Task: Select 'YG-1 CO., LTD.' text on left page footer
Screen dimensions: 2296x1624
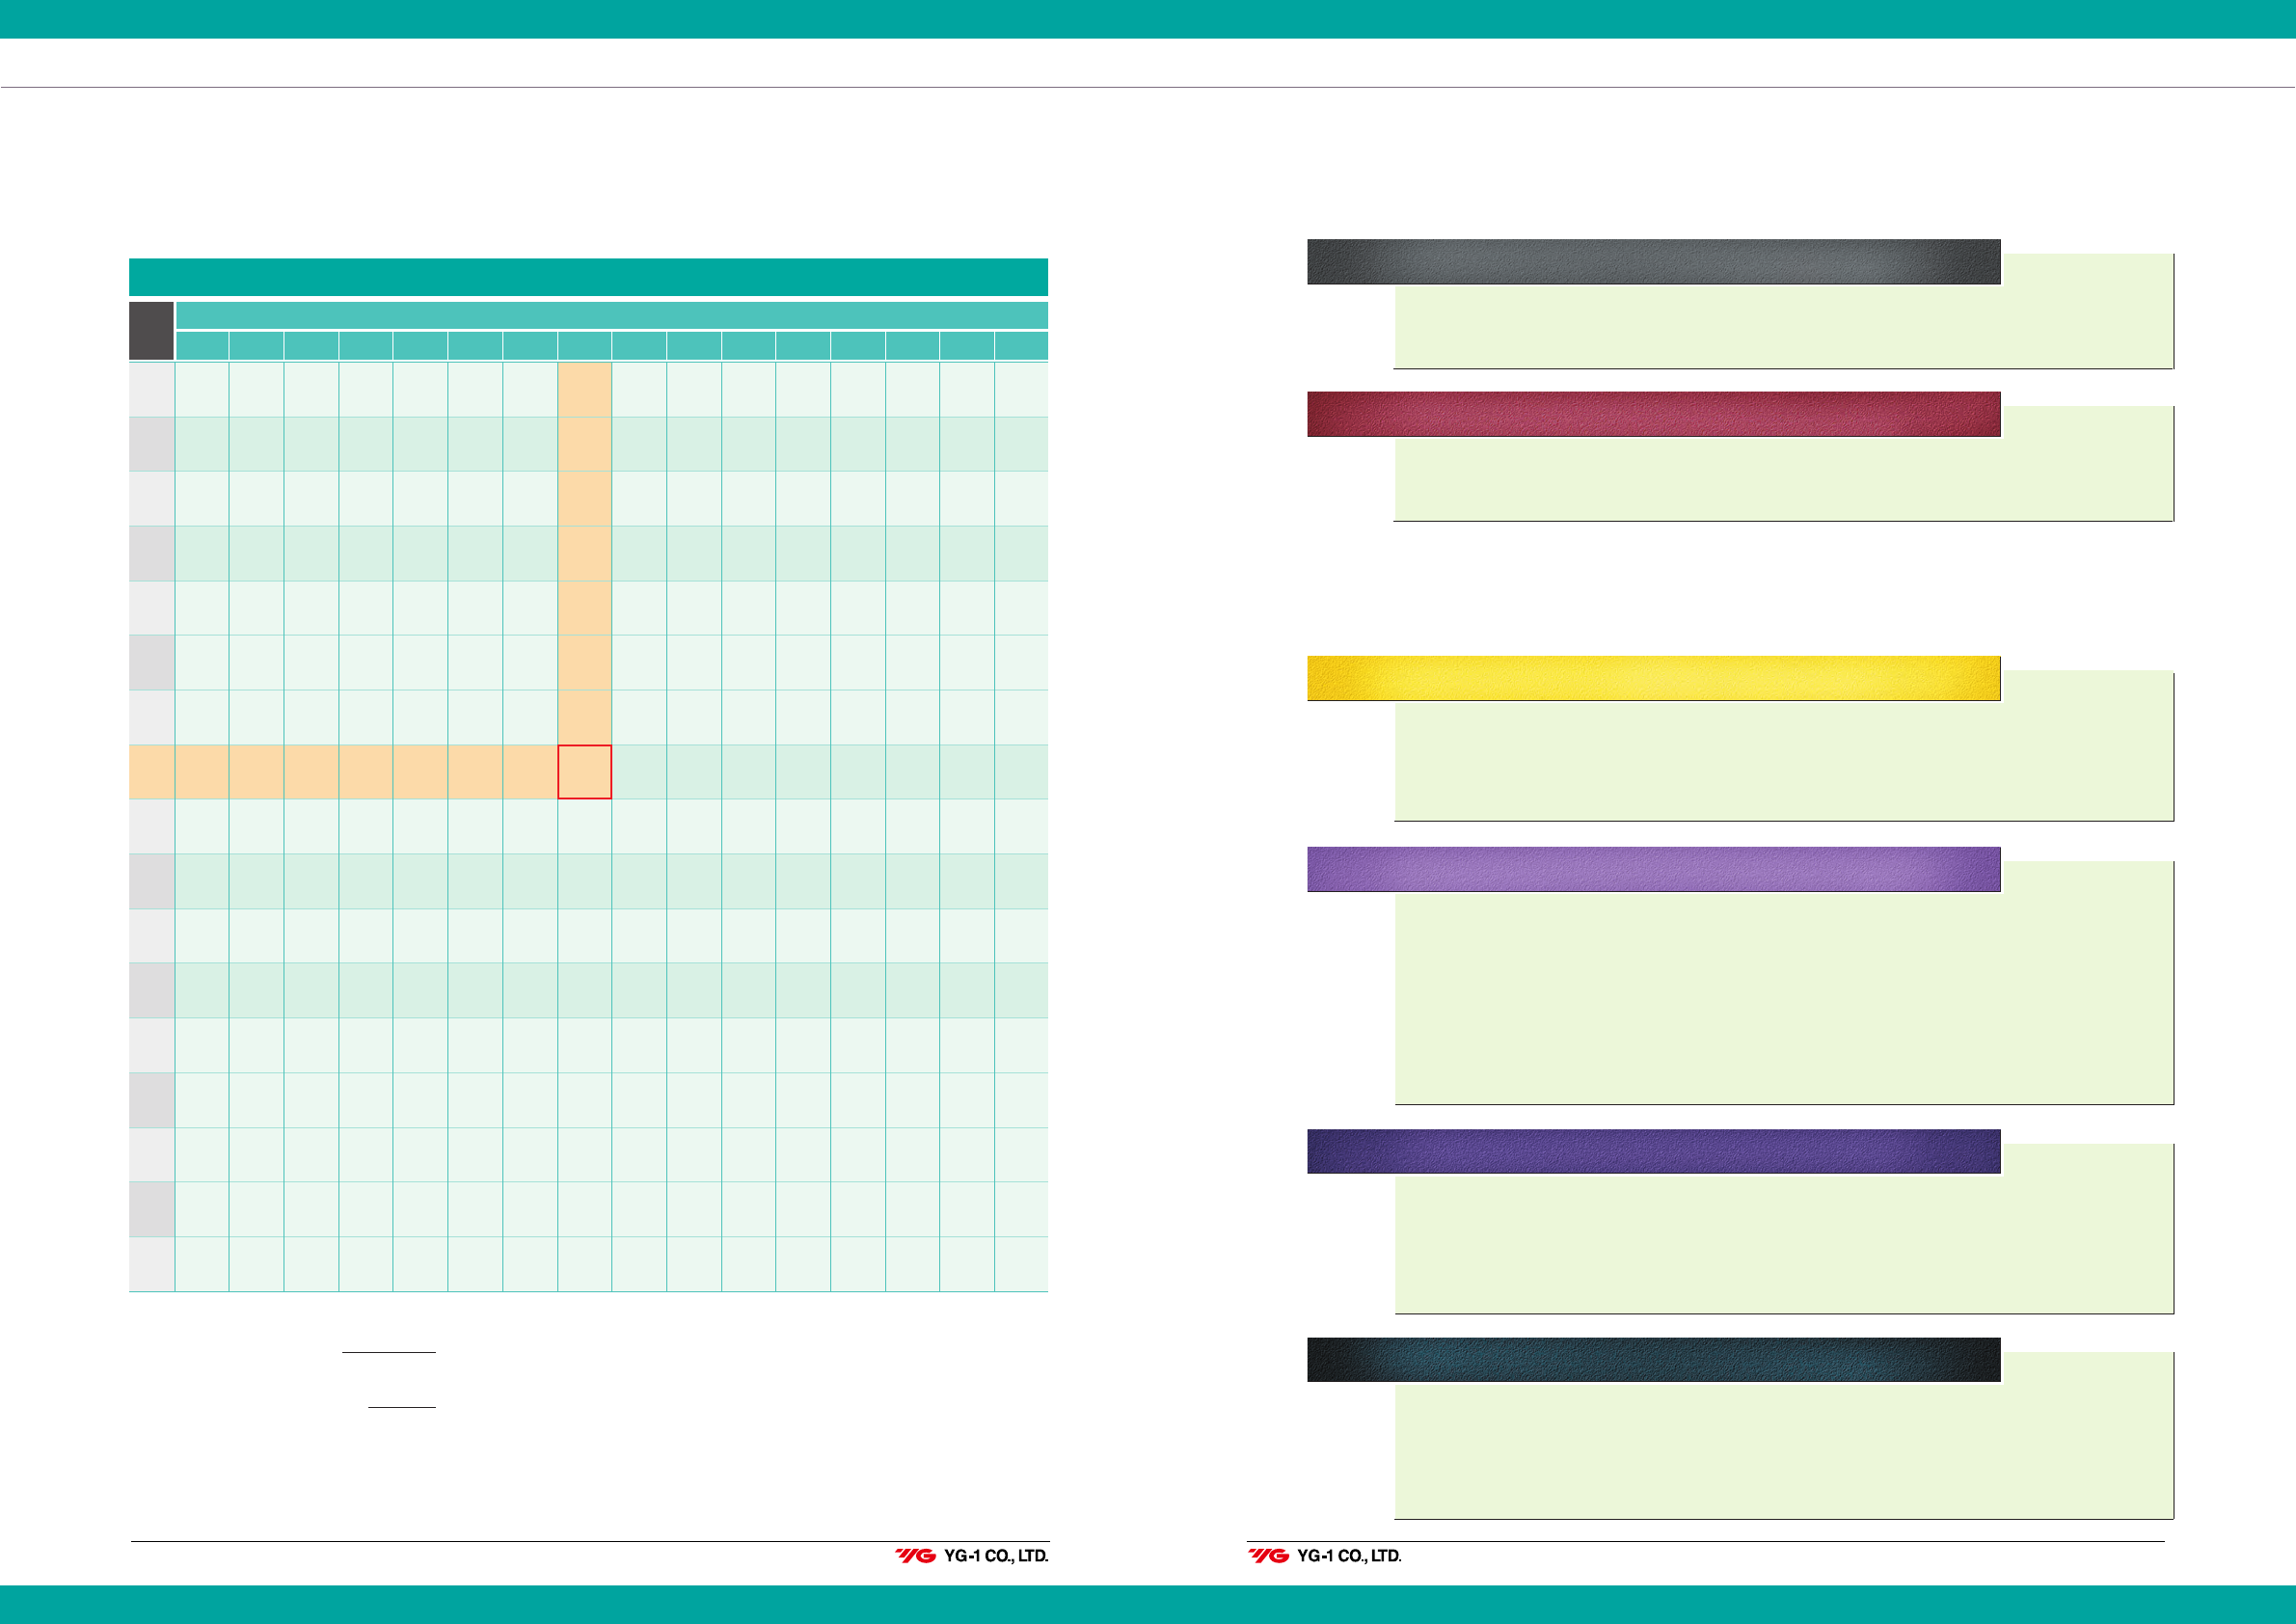Action: [996, 1556]
